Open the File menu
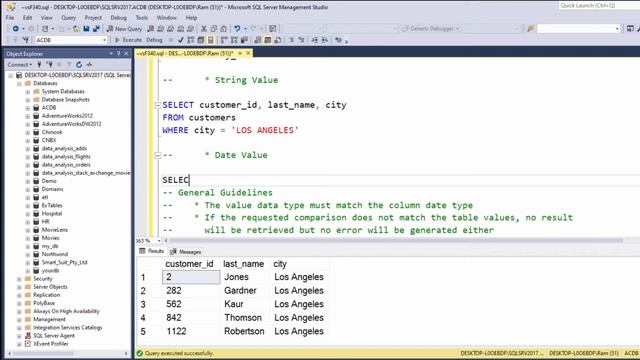This screenshot has height=360, width=640. point(10,18)
